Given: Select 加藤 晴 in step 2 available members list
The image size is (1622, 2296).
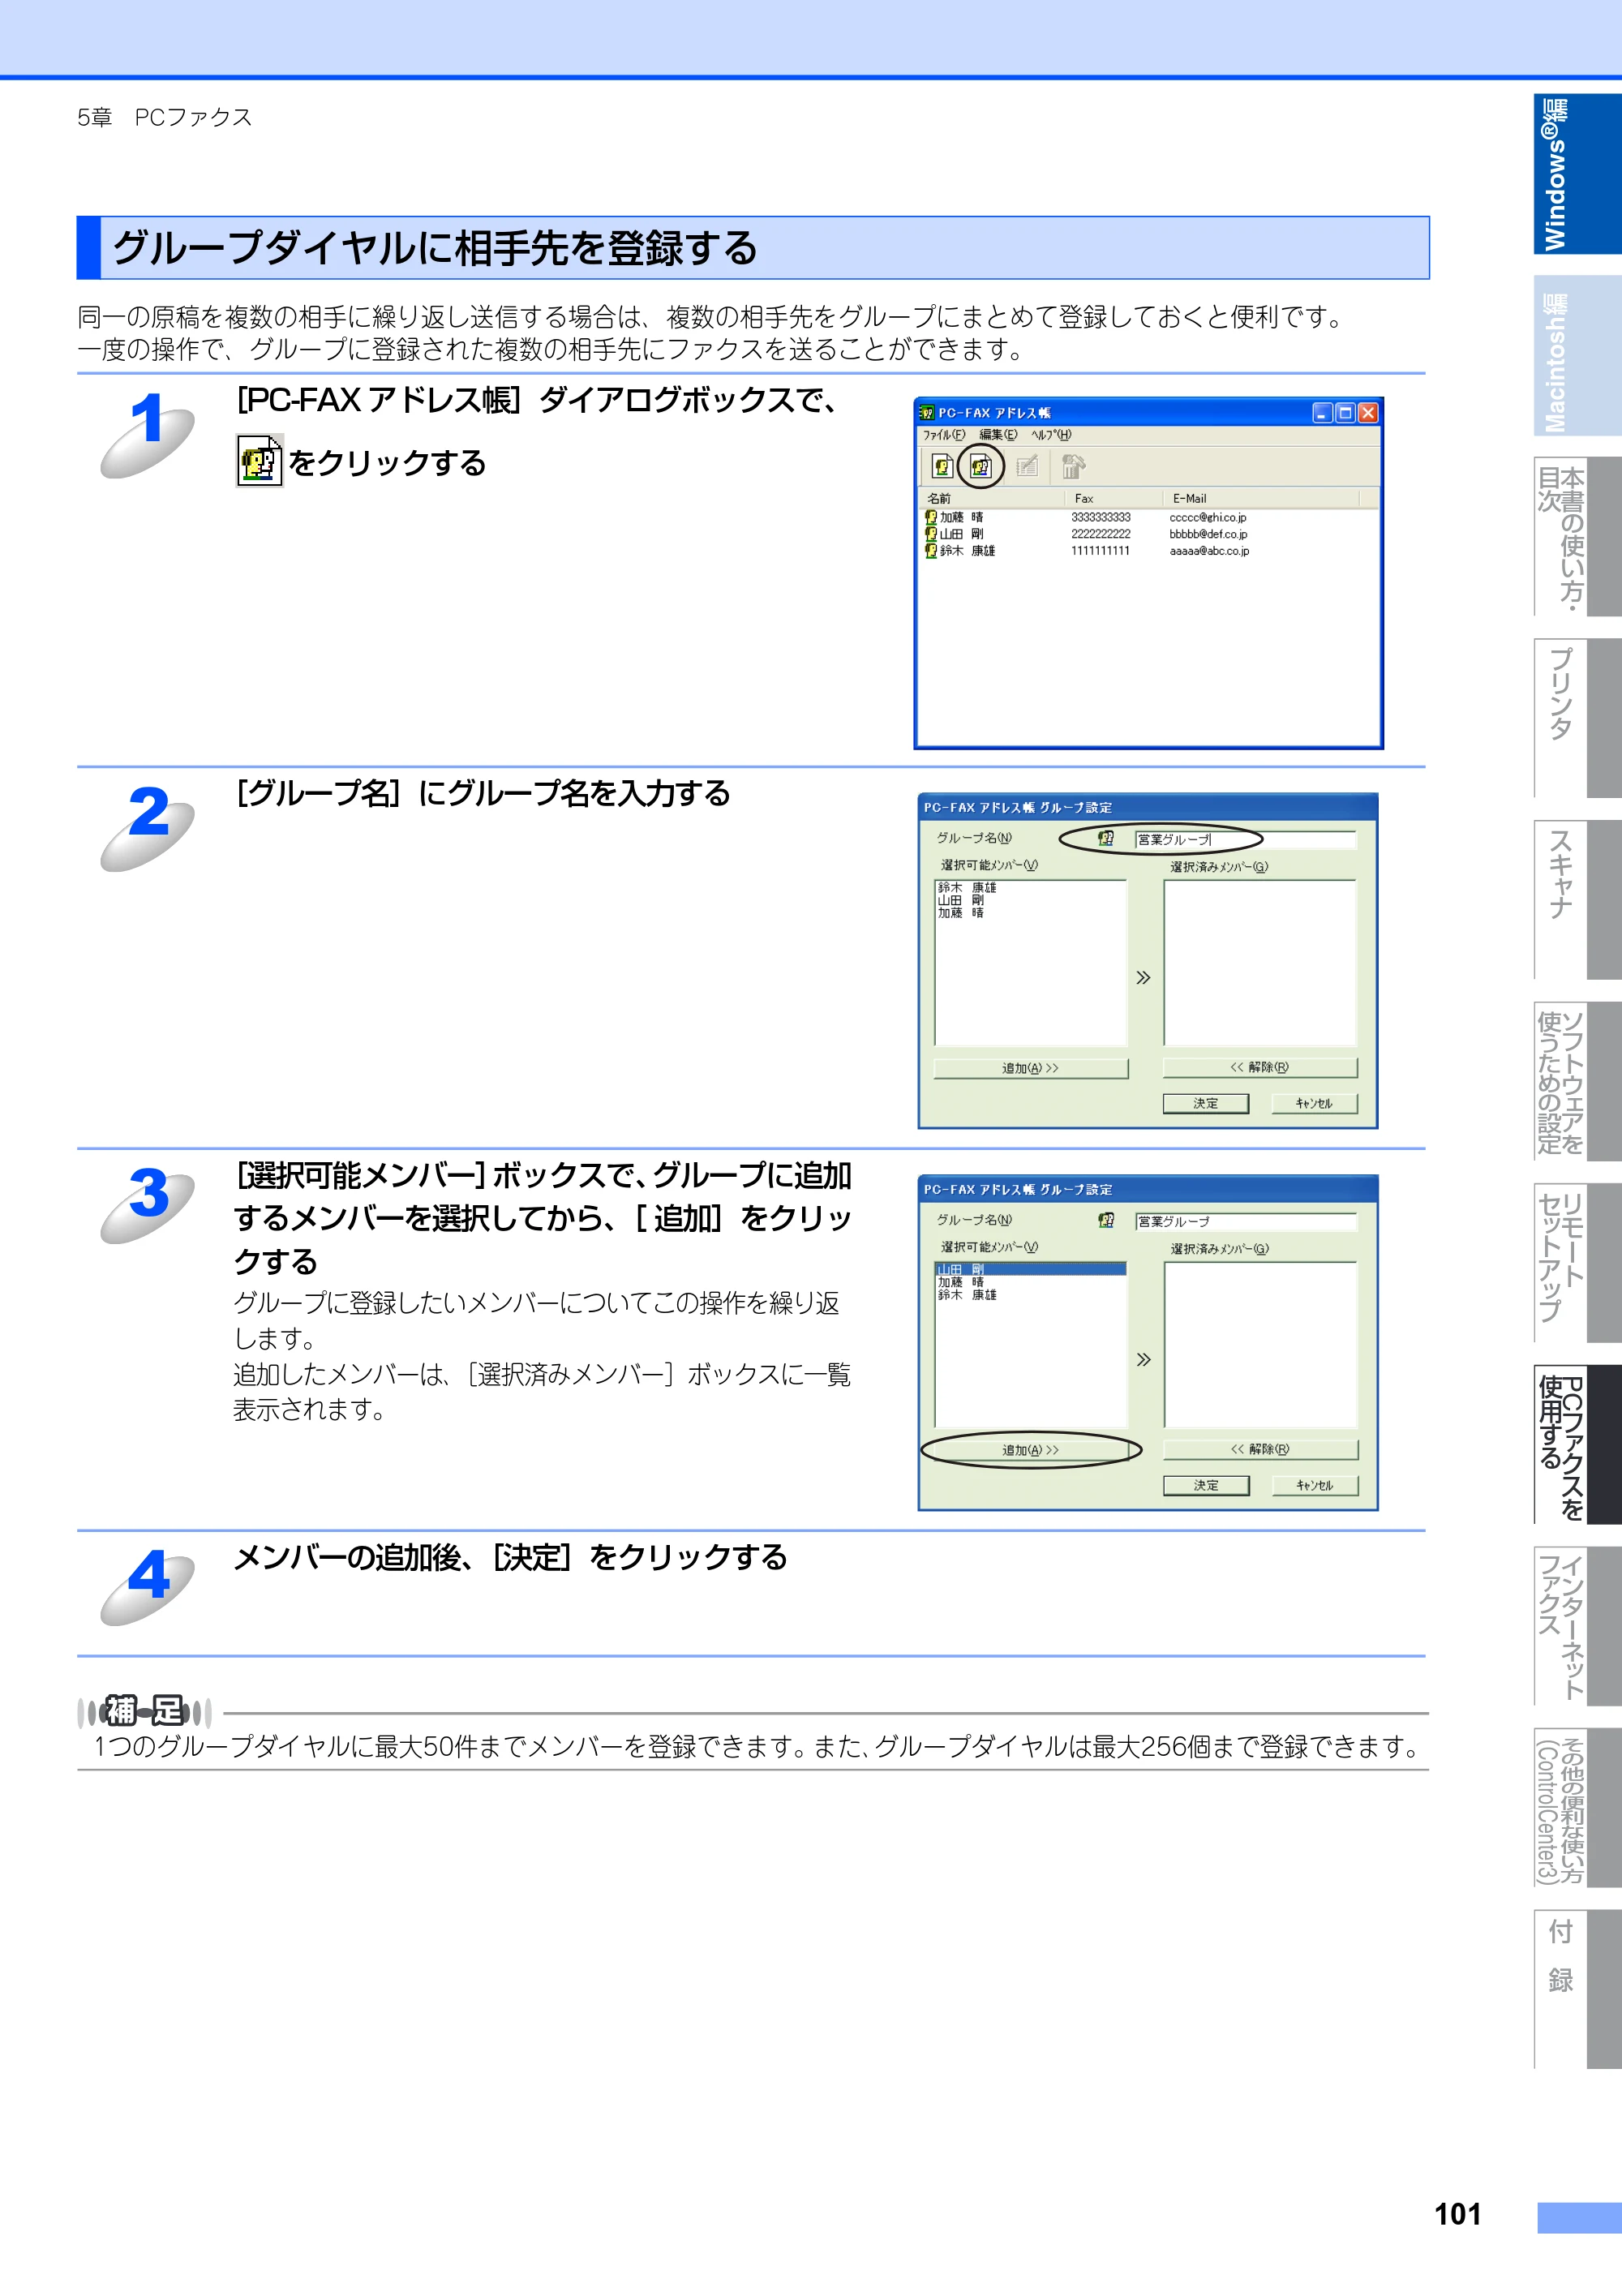Looking at the screenshot, I should (x=960, y=913).
